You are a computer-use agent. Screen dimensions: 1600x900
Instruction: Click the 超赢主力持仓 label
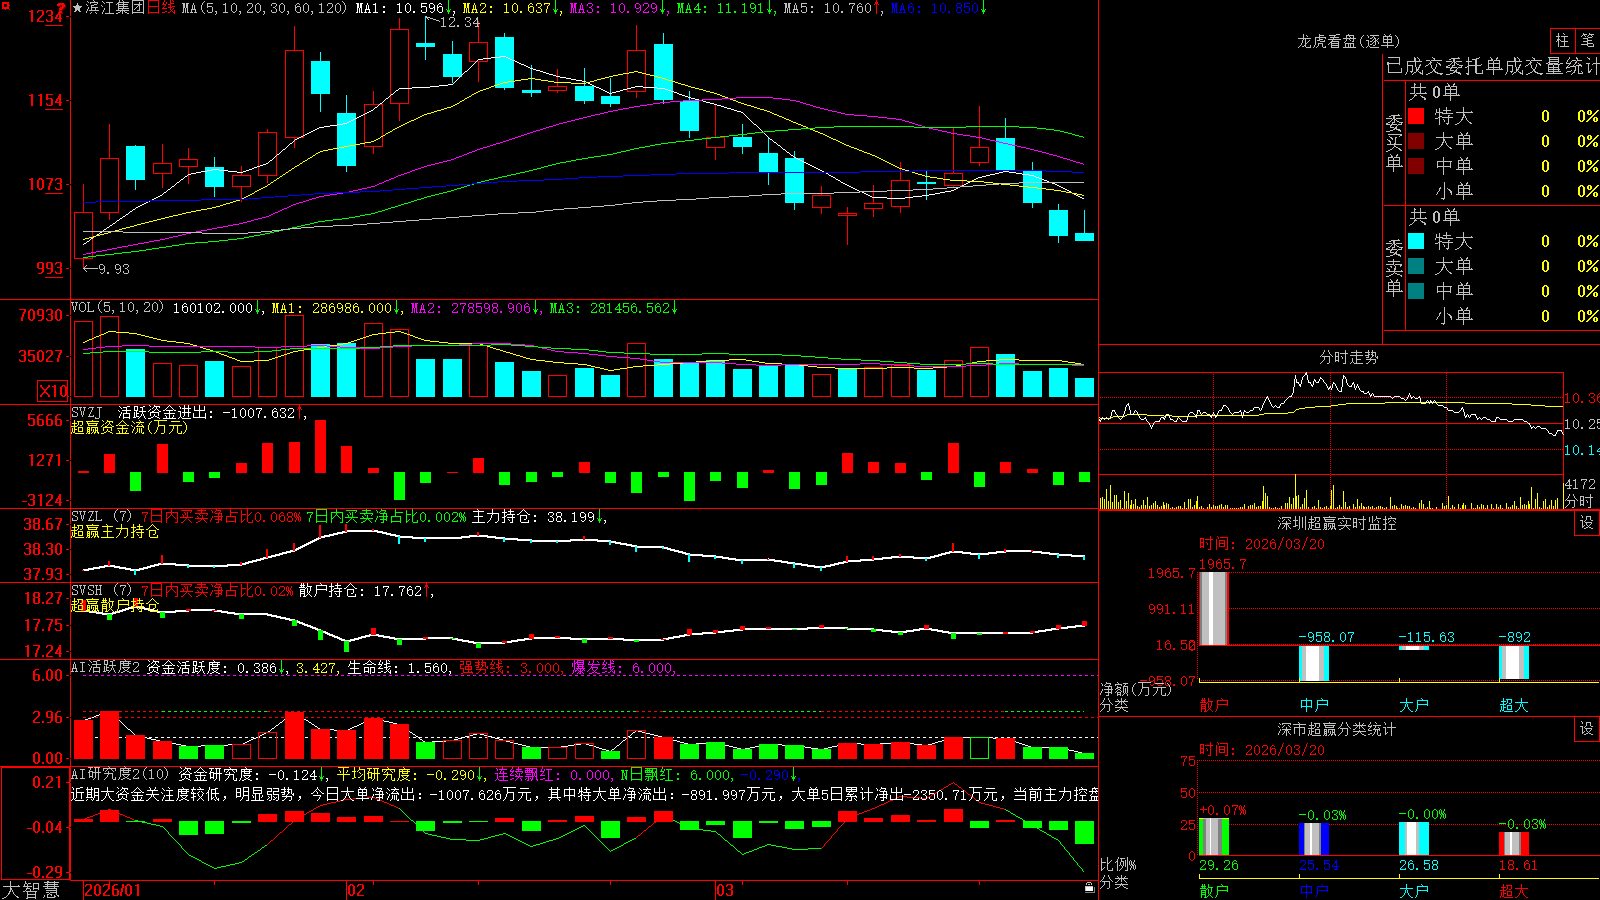click(x=115, y=531)
